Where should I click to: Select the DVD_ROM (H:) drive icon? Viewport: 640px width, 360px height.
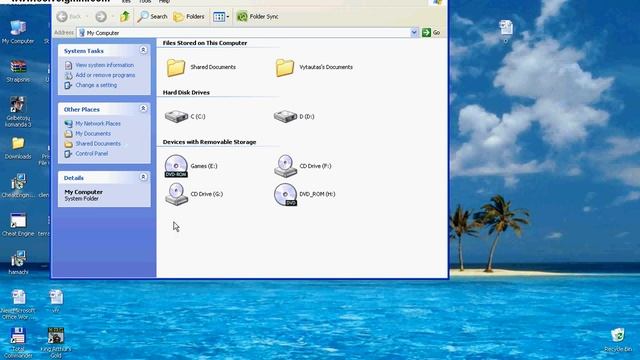(x=285, y=194)
